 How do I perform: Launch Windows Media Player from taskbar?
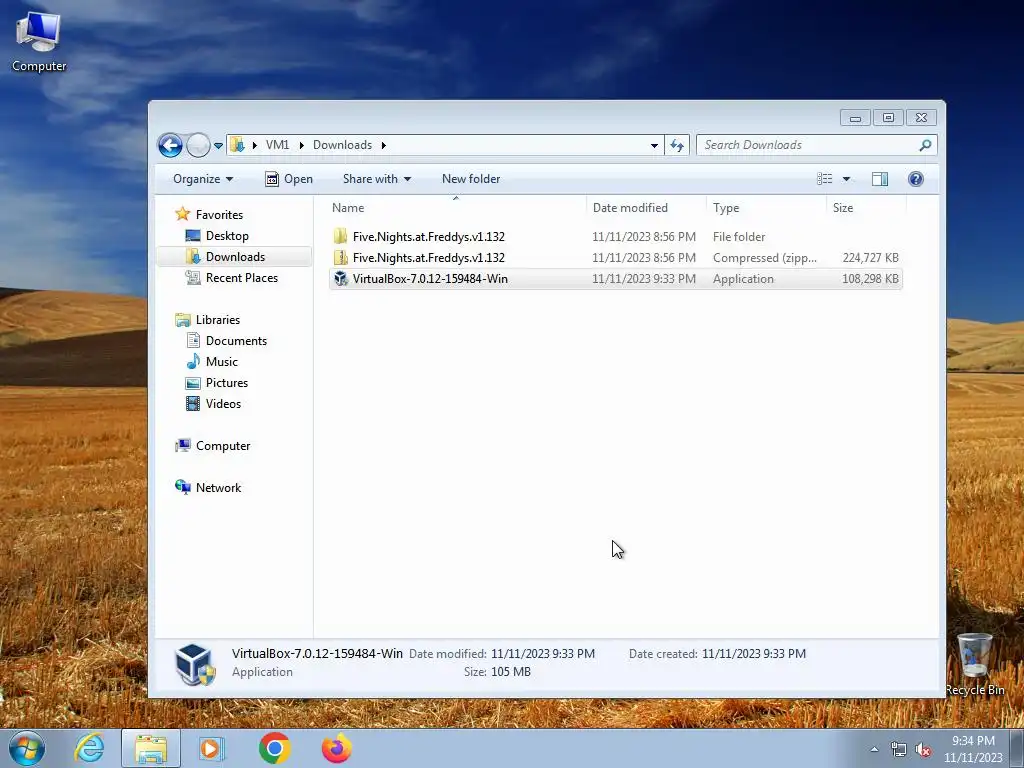(212, 748)
